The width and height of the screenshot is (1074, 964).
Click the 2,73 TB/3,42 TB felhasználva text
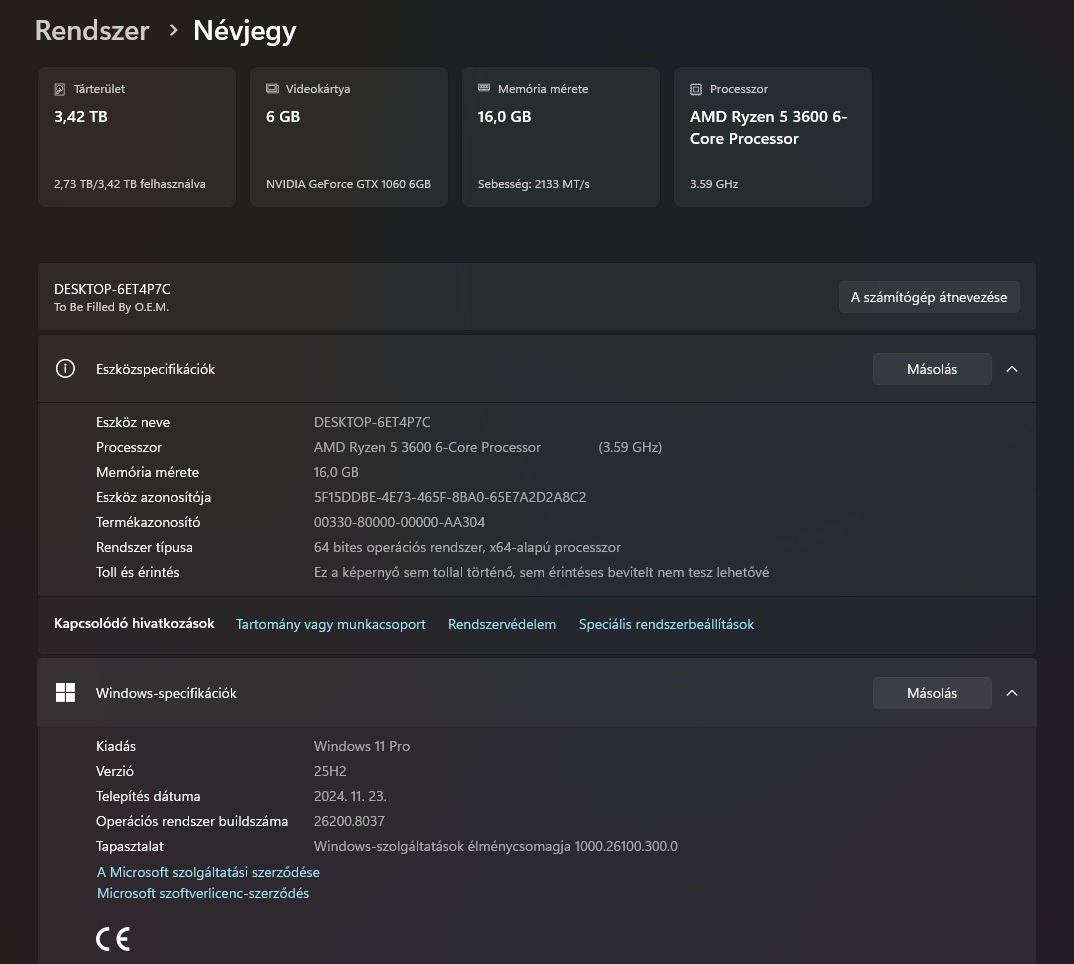coord(129,184)
